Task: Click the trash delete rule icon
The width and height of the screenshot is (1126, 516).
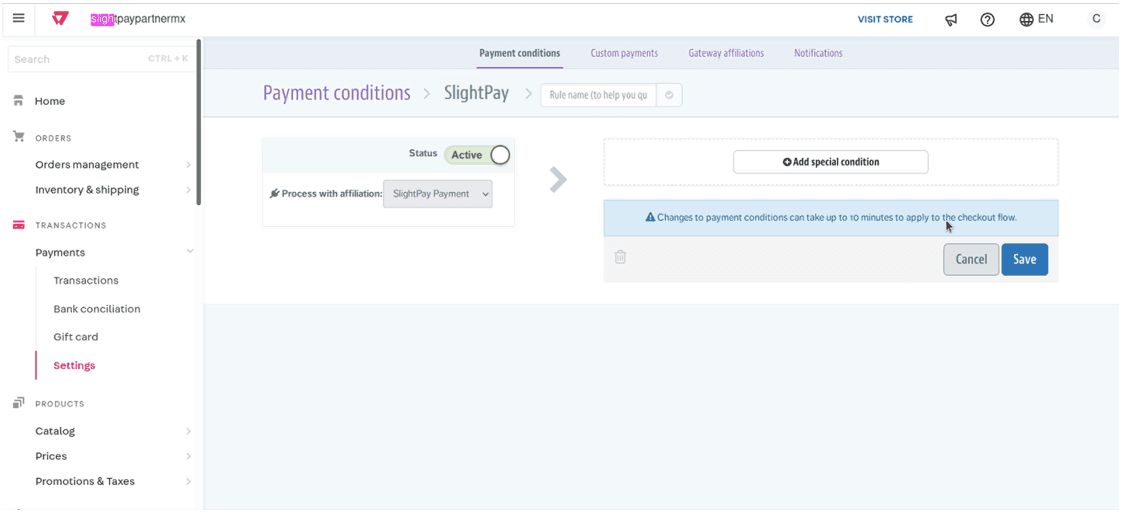Action: 620,257
